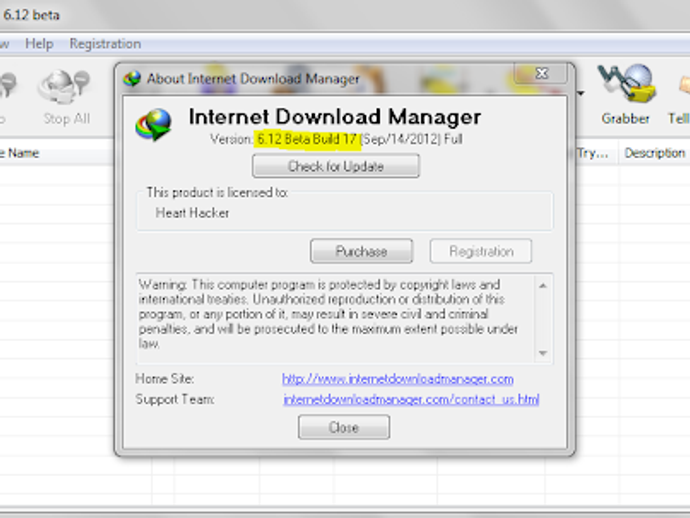
Task: Click the 'Home Site:' label
Action: 165,379
